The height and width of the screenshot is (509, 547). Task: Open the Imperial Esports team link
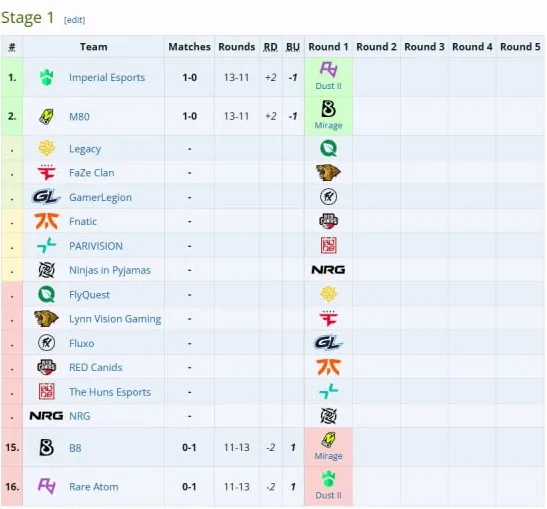(x=107, y=77)
